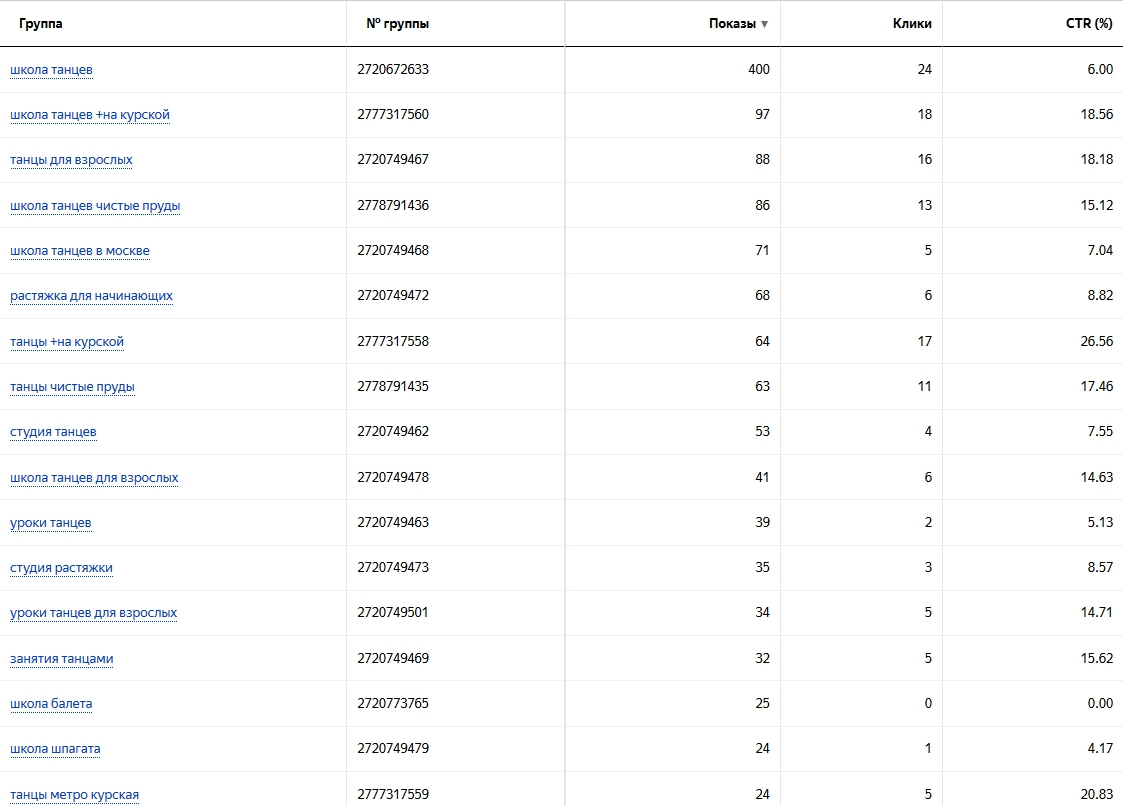Click the sort arrow next to Показы
Screen dimensions: 1123x806
click(x=765, y=25)
